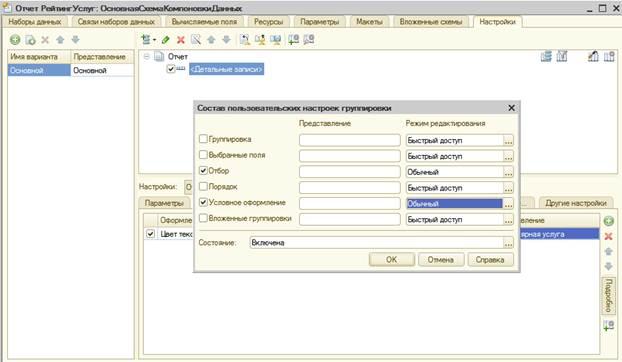Open edit mode selector for Порядок

pyautogui.click(x=508, y=188)
